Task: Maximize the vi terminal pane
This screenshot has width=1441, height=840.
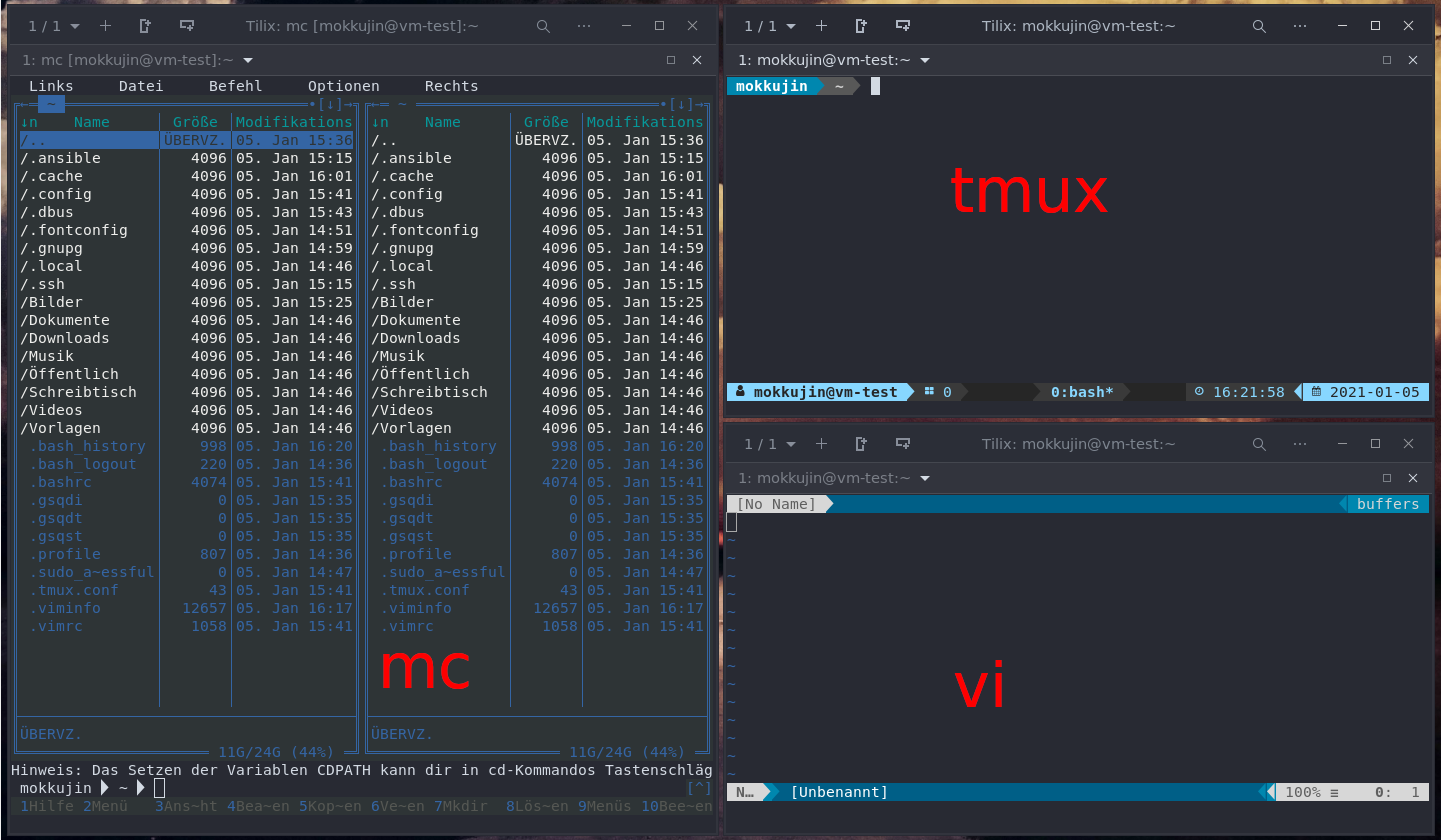Action: tap(1387, 478)
